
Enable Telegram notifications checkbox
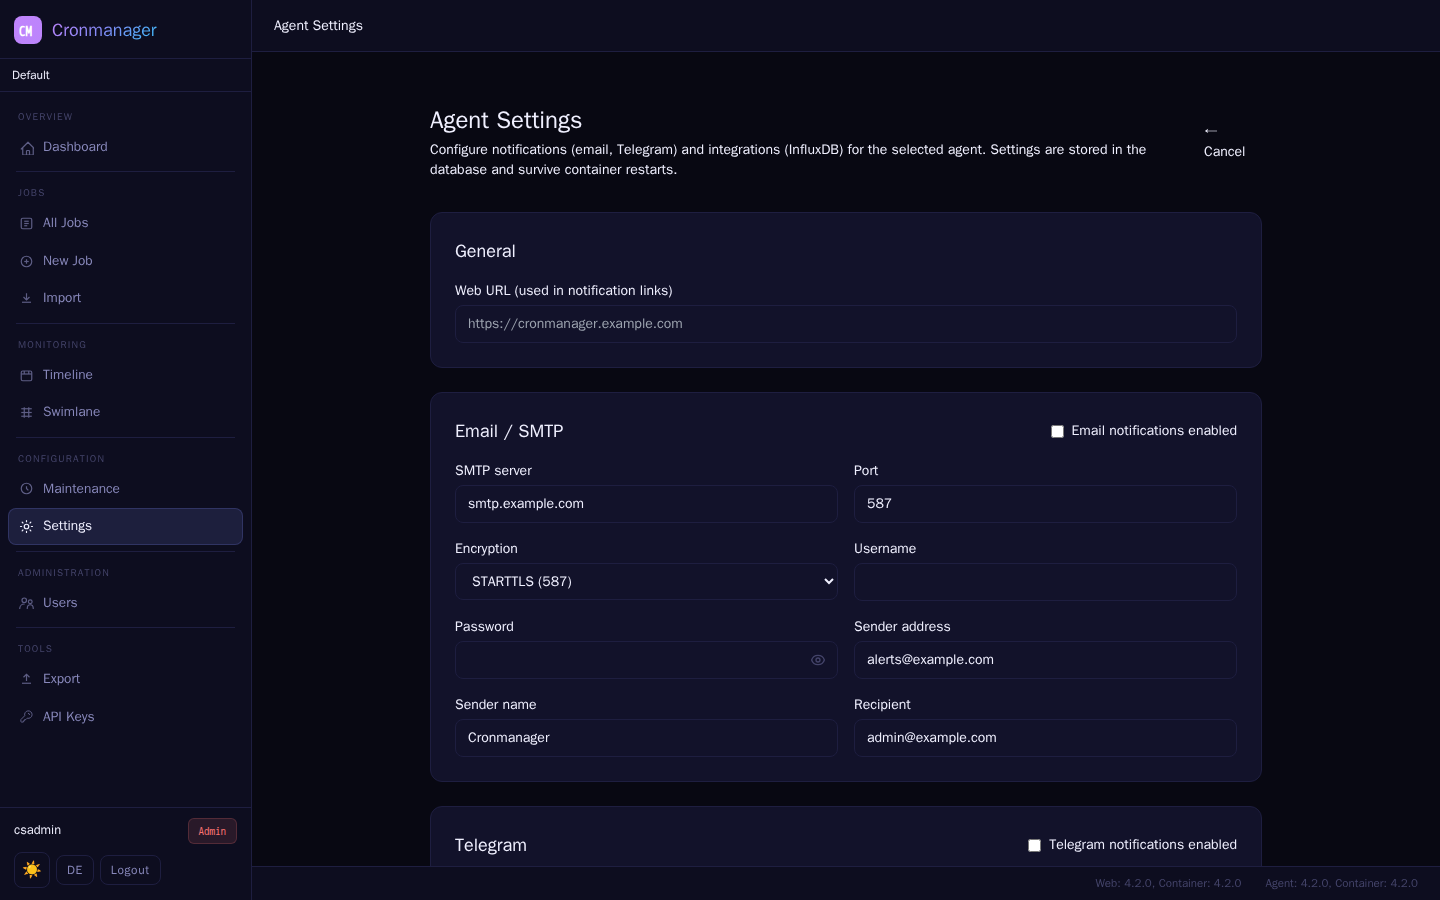pyautogui.click(x=1034, y=846)
